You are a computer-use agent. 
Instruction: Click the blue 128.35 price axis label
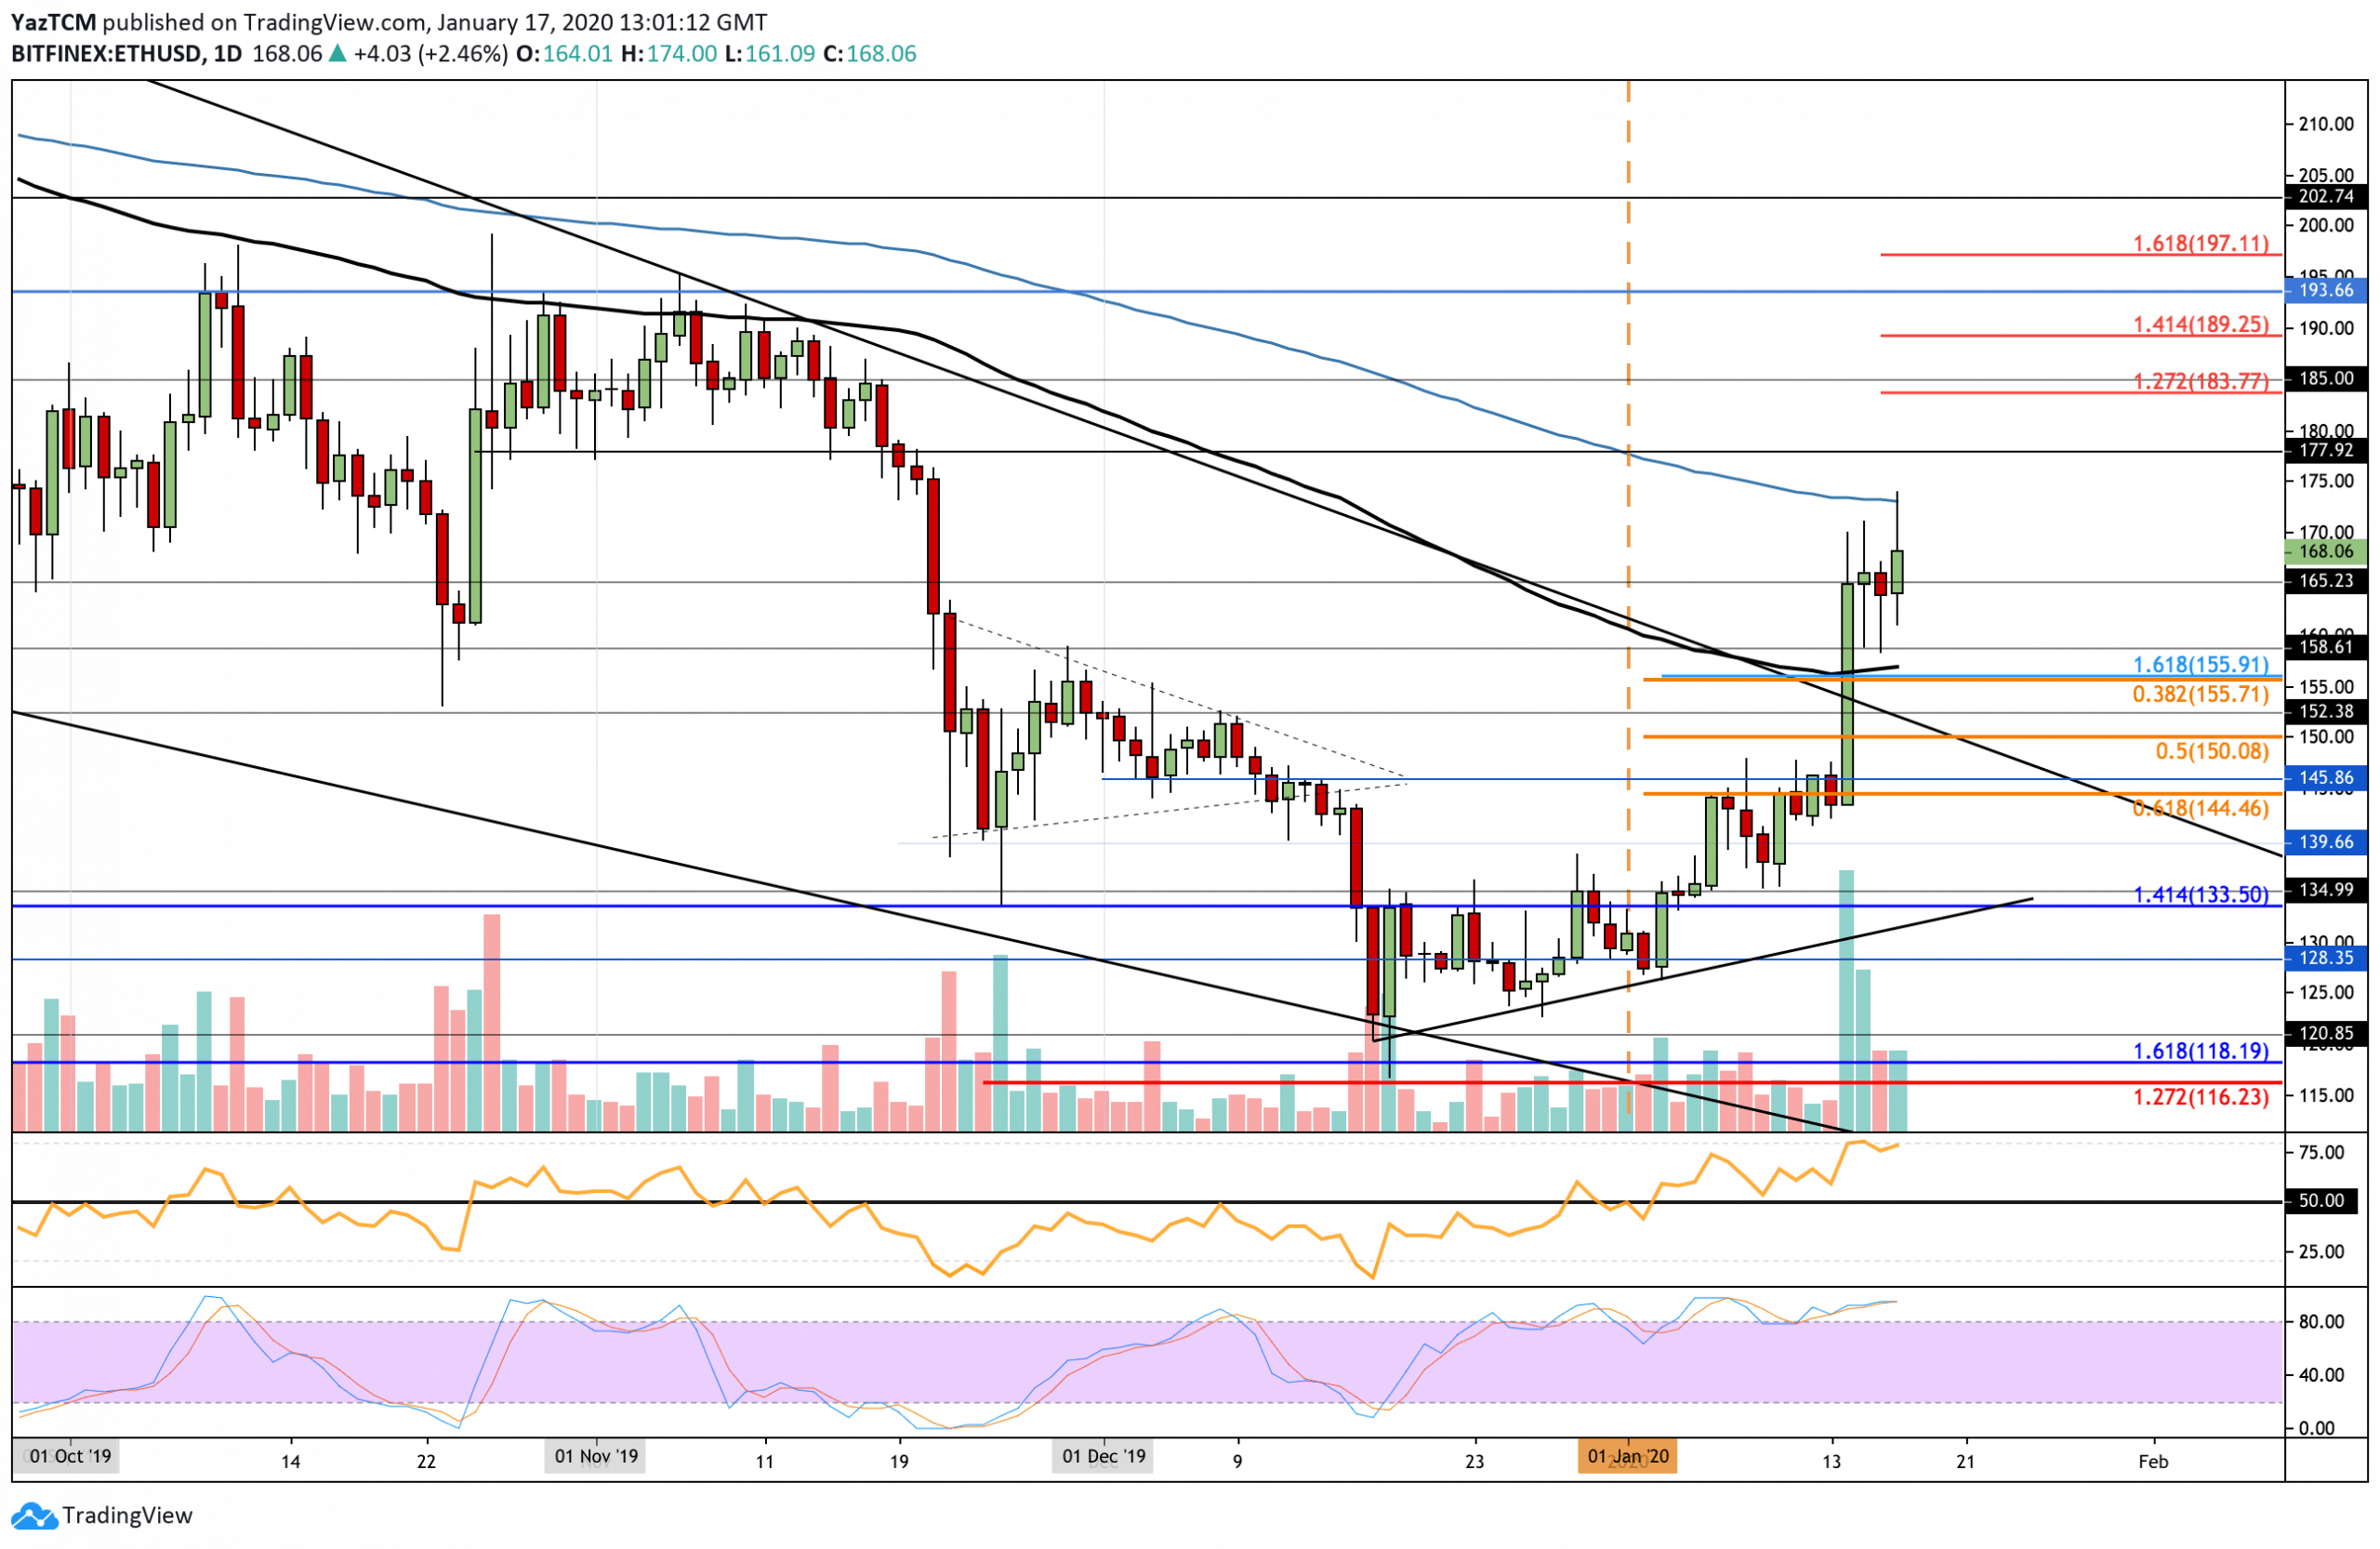pos(2326,958)
